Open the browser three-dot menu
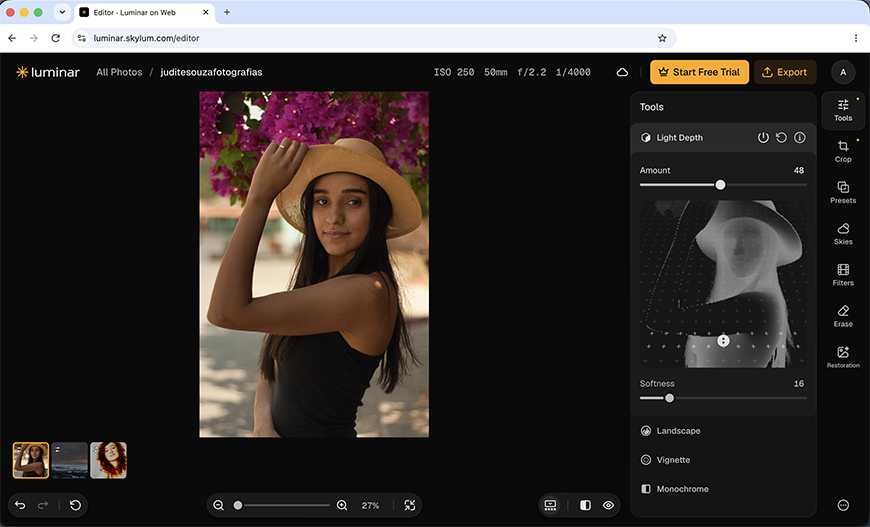The image size is (870, 527). click(x=856, y=38)
